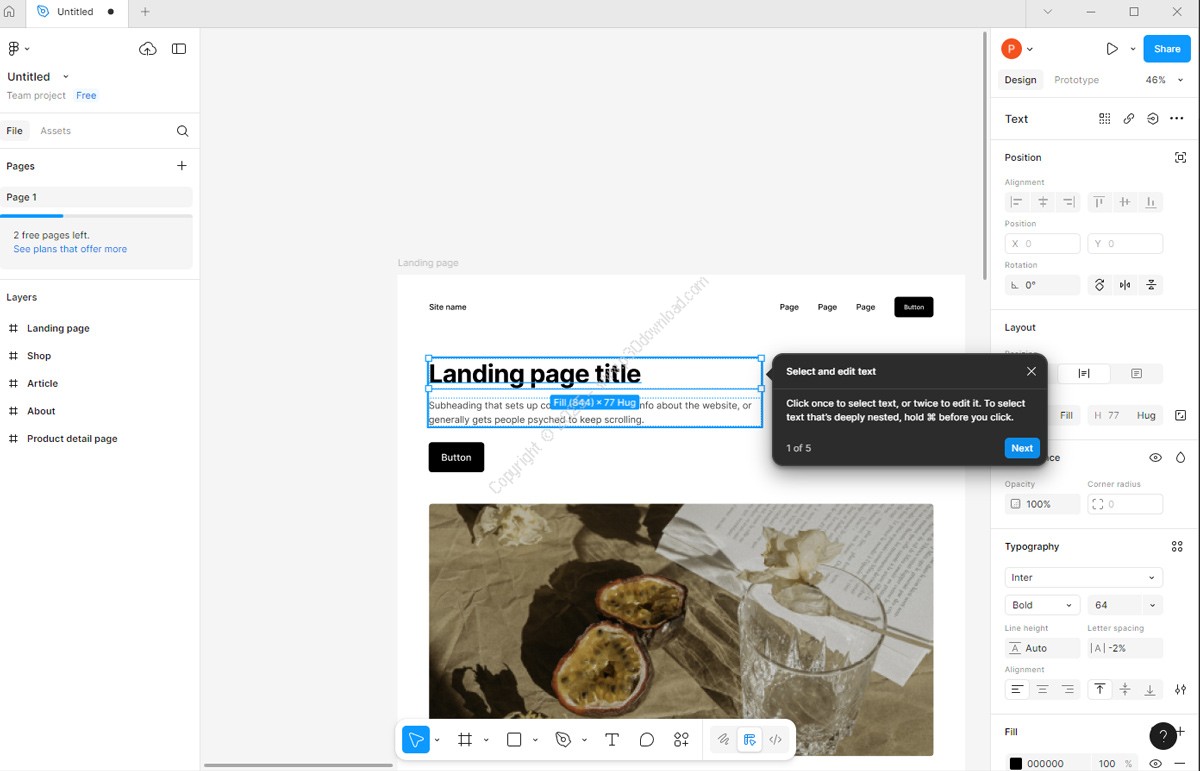The image size is (1200, 771).
Task: Click the align left icon in Position
Action: 1016,202
